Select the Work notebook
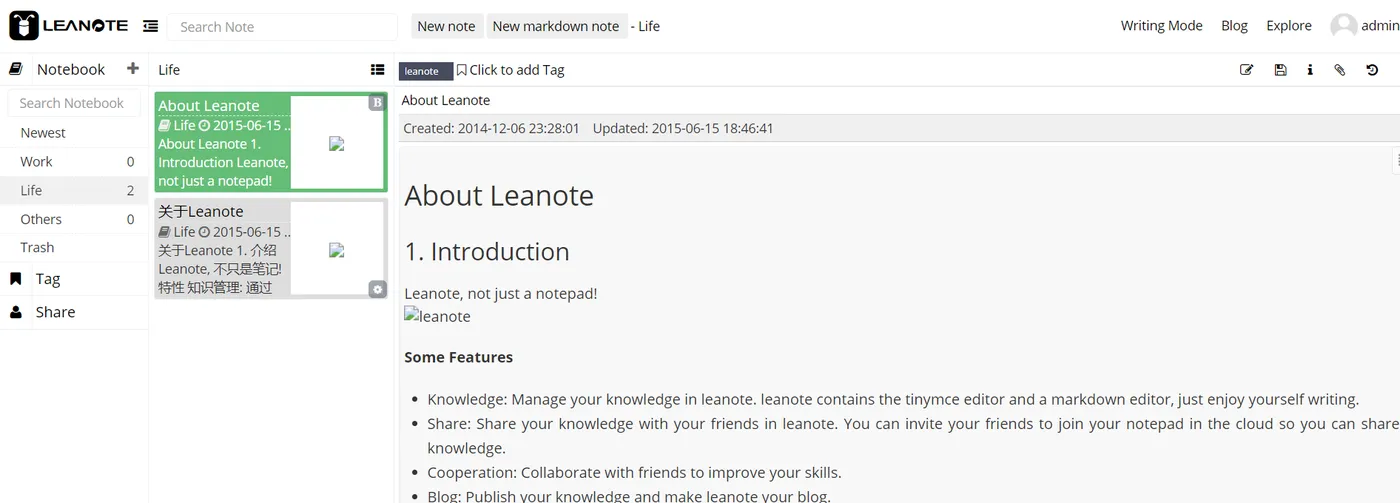 pos(37,161)
